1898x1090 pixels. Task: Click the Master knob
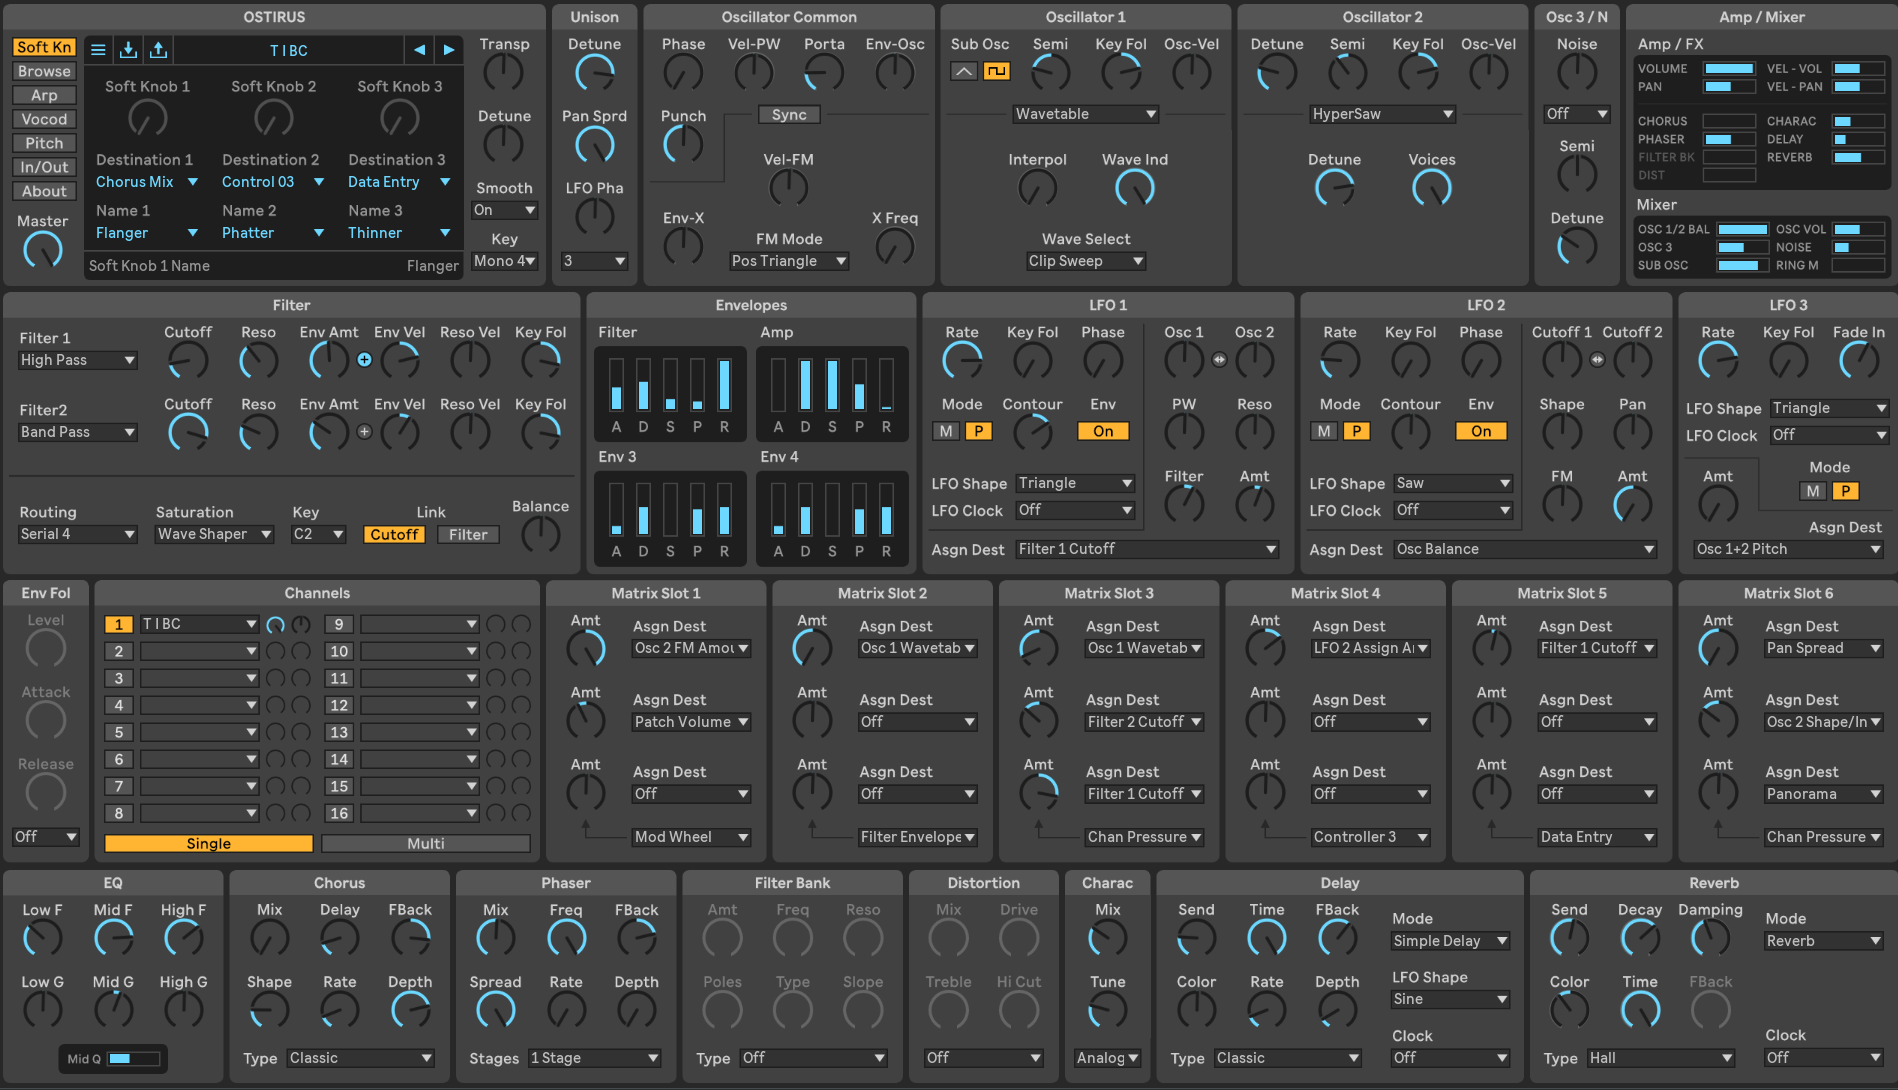point(43,250)
